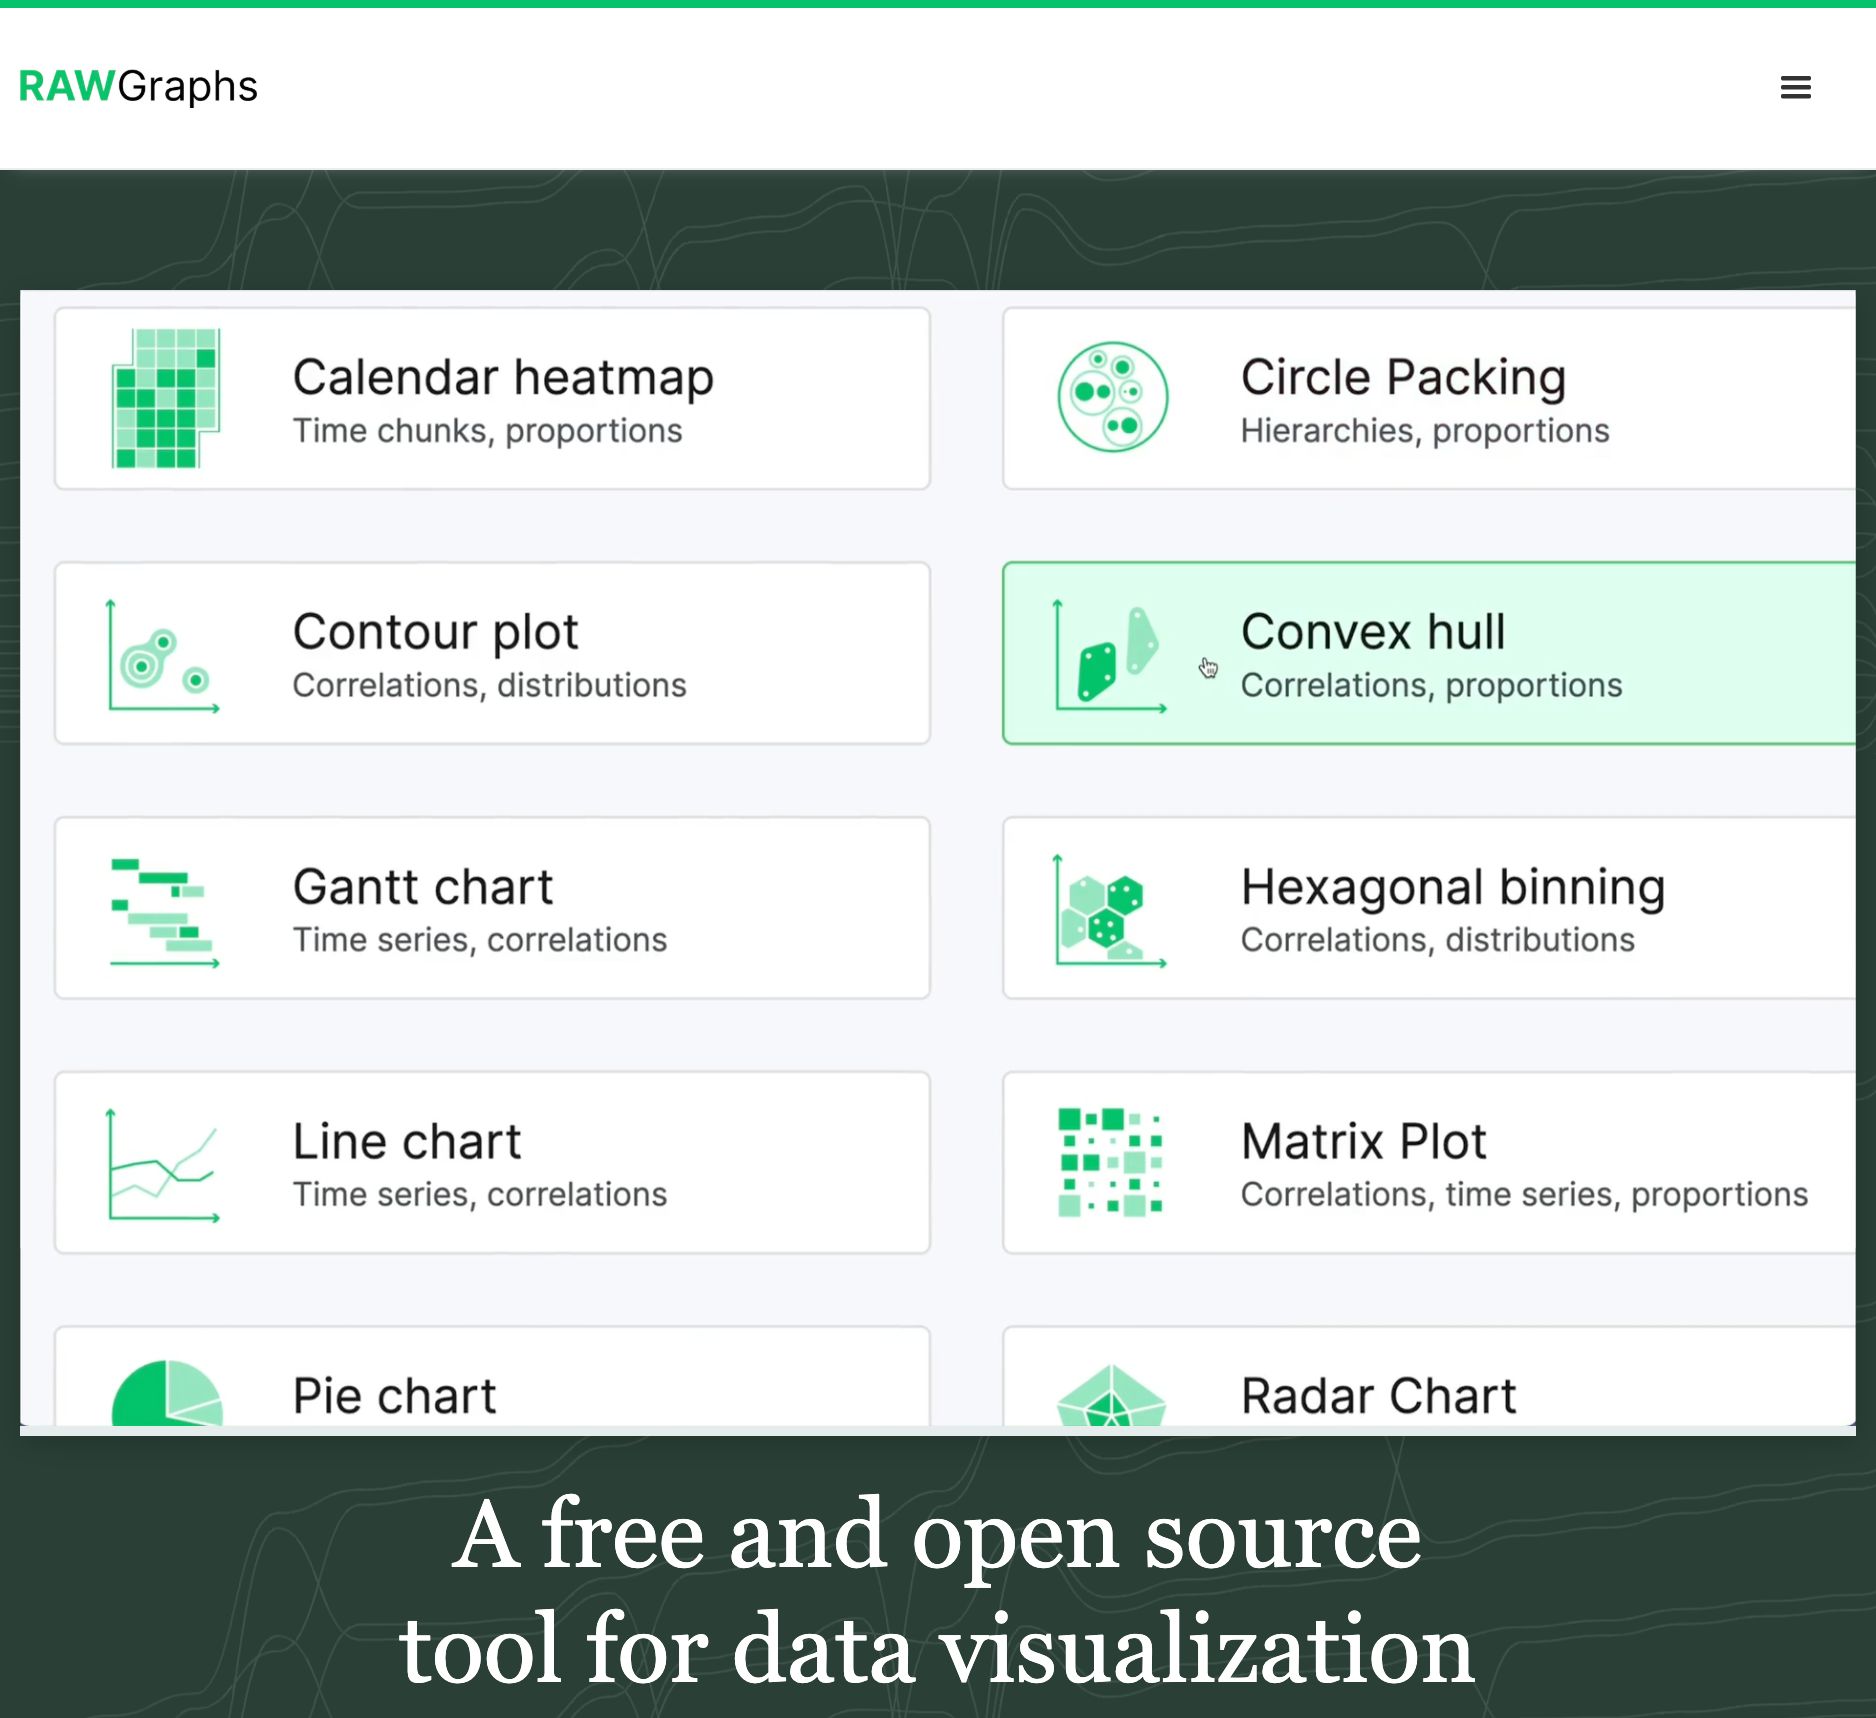
Task: Choose the Matrix Plot title text
Action: pos(1363,1141)
